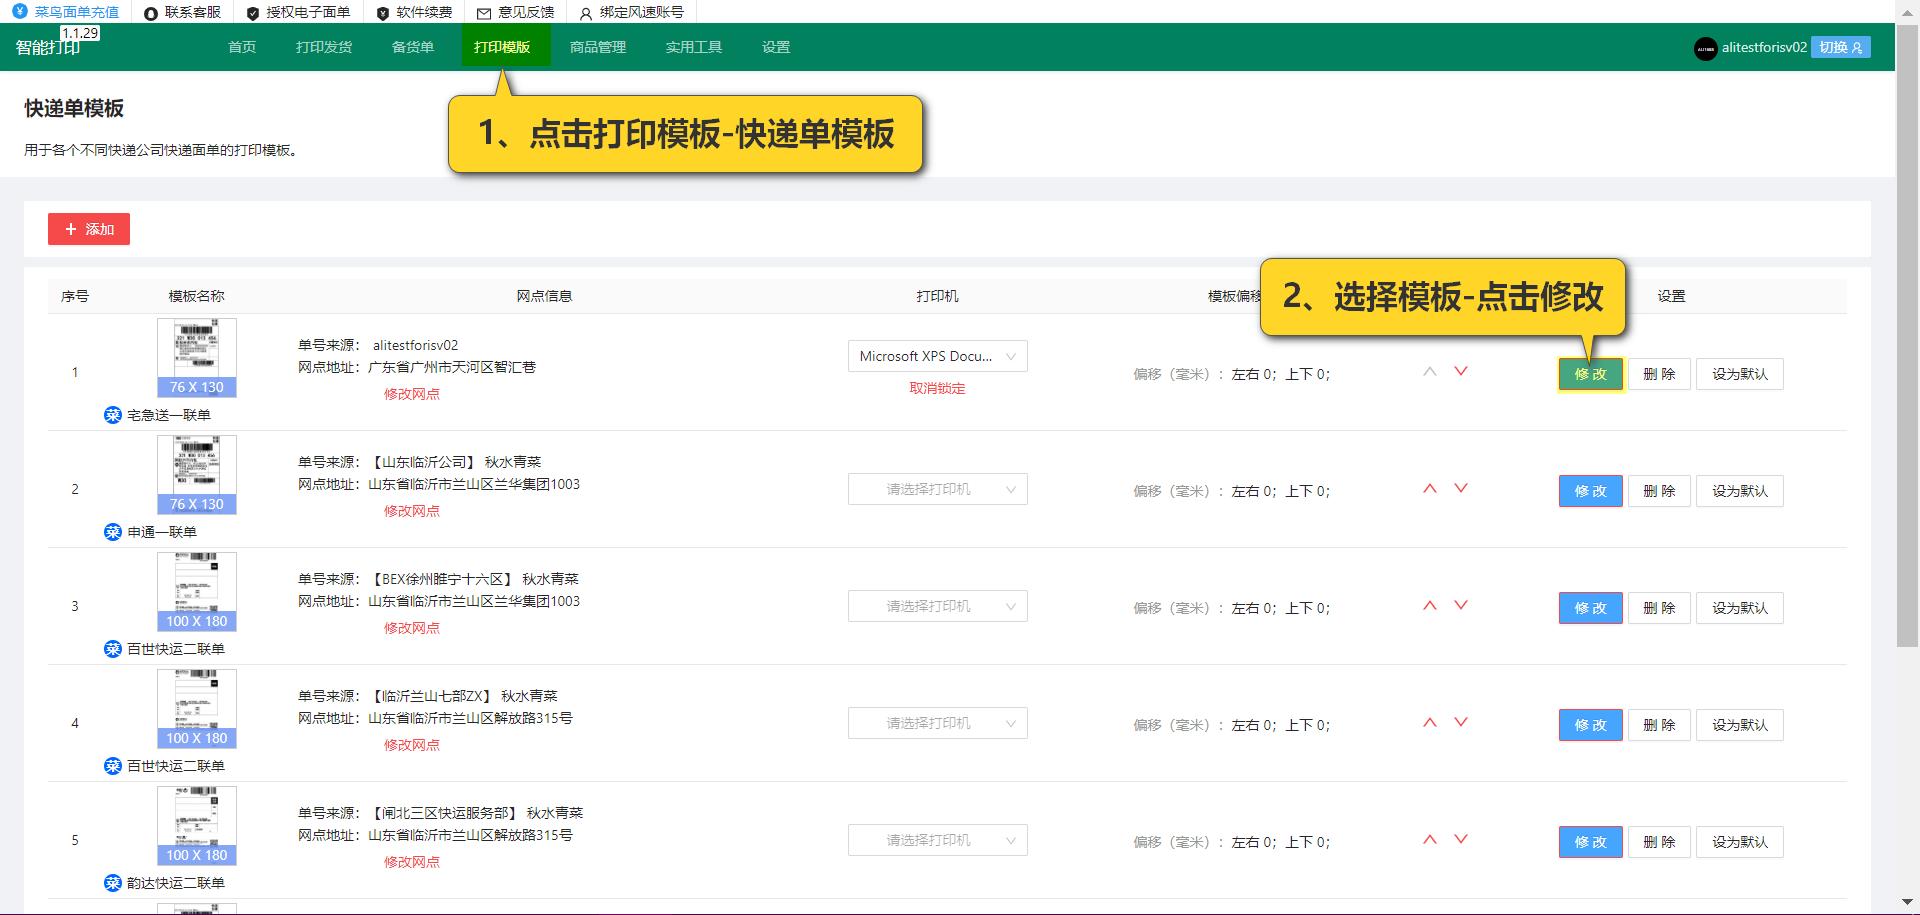Screen dimensions: 1920x915
Task: Click 修改网点 link for 申通一联单
Action: (x=411, y=510)
